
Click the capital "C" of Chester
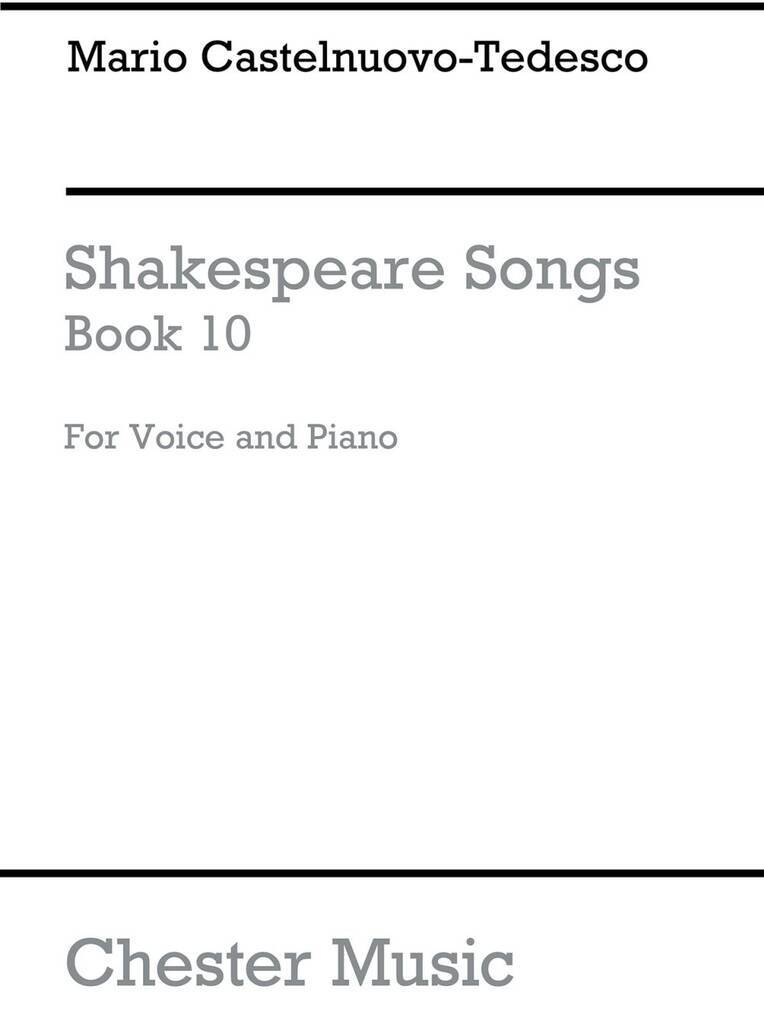[88, 961]
